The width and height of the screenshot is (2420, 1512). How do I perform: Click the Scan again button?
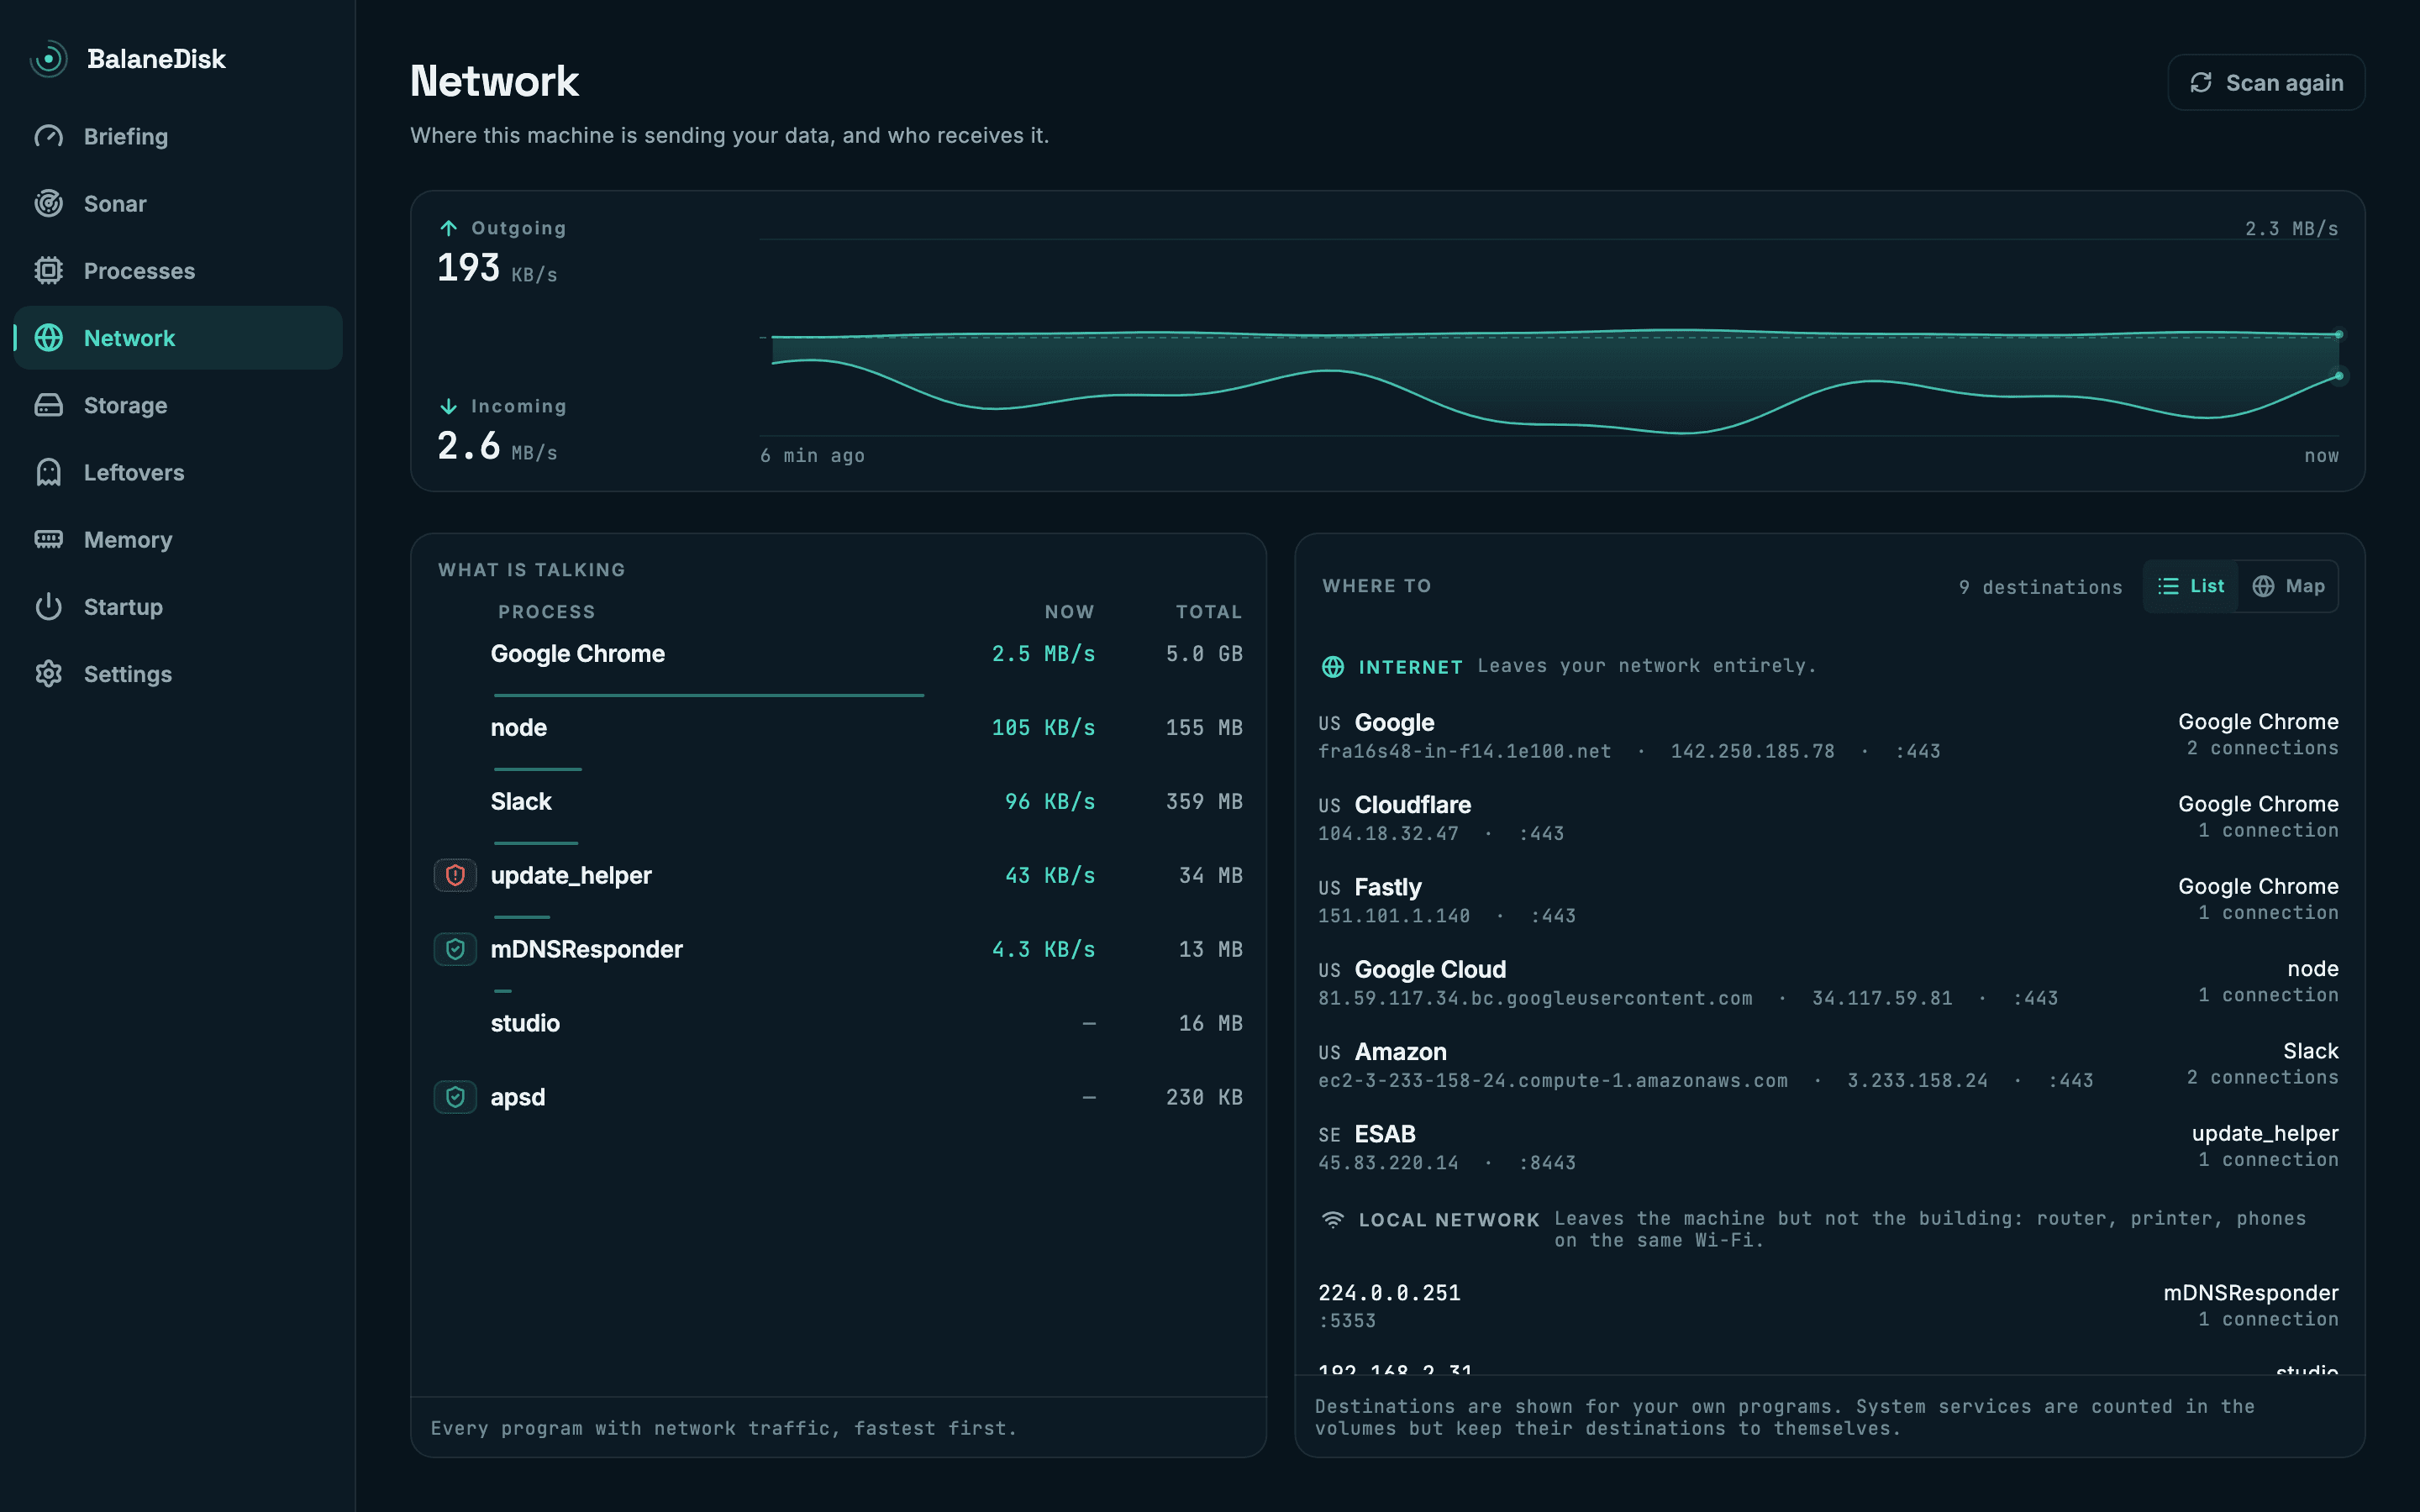[2266, 83]
